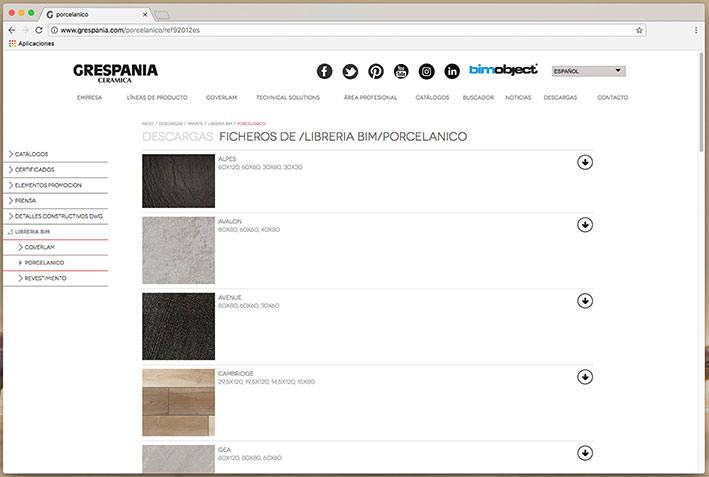Close the porcelanico browser tab
Image resolution: width=709 pixels, height=477 pixels.
click(145, 14)
